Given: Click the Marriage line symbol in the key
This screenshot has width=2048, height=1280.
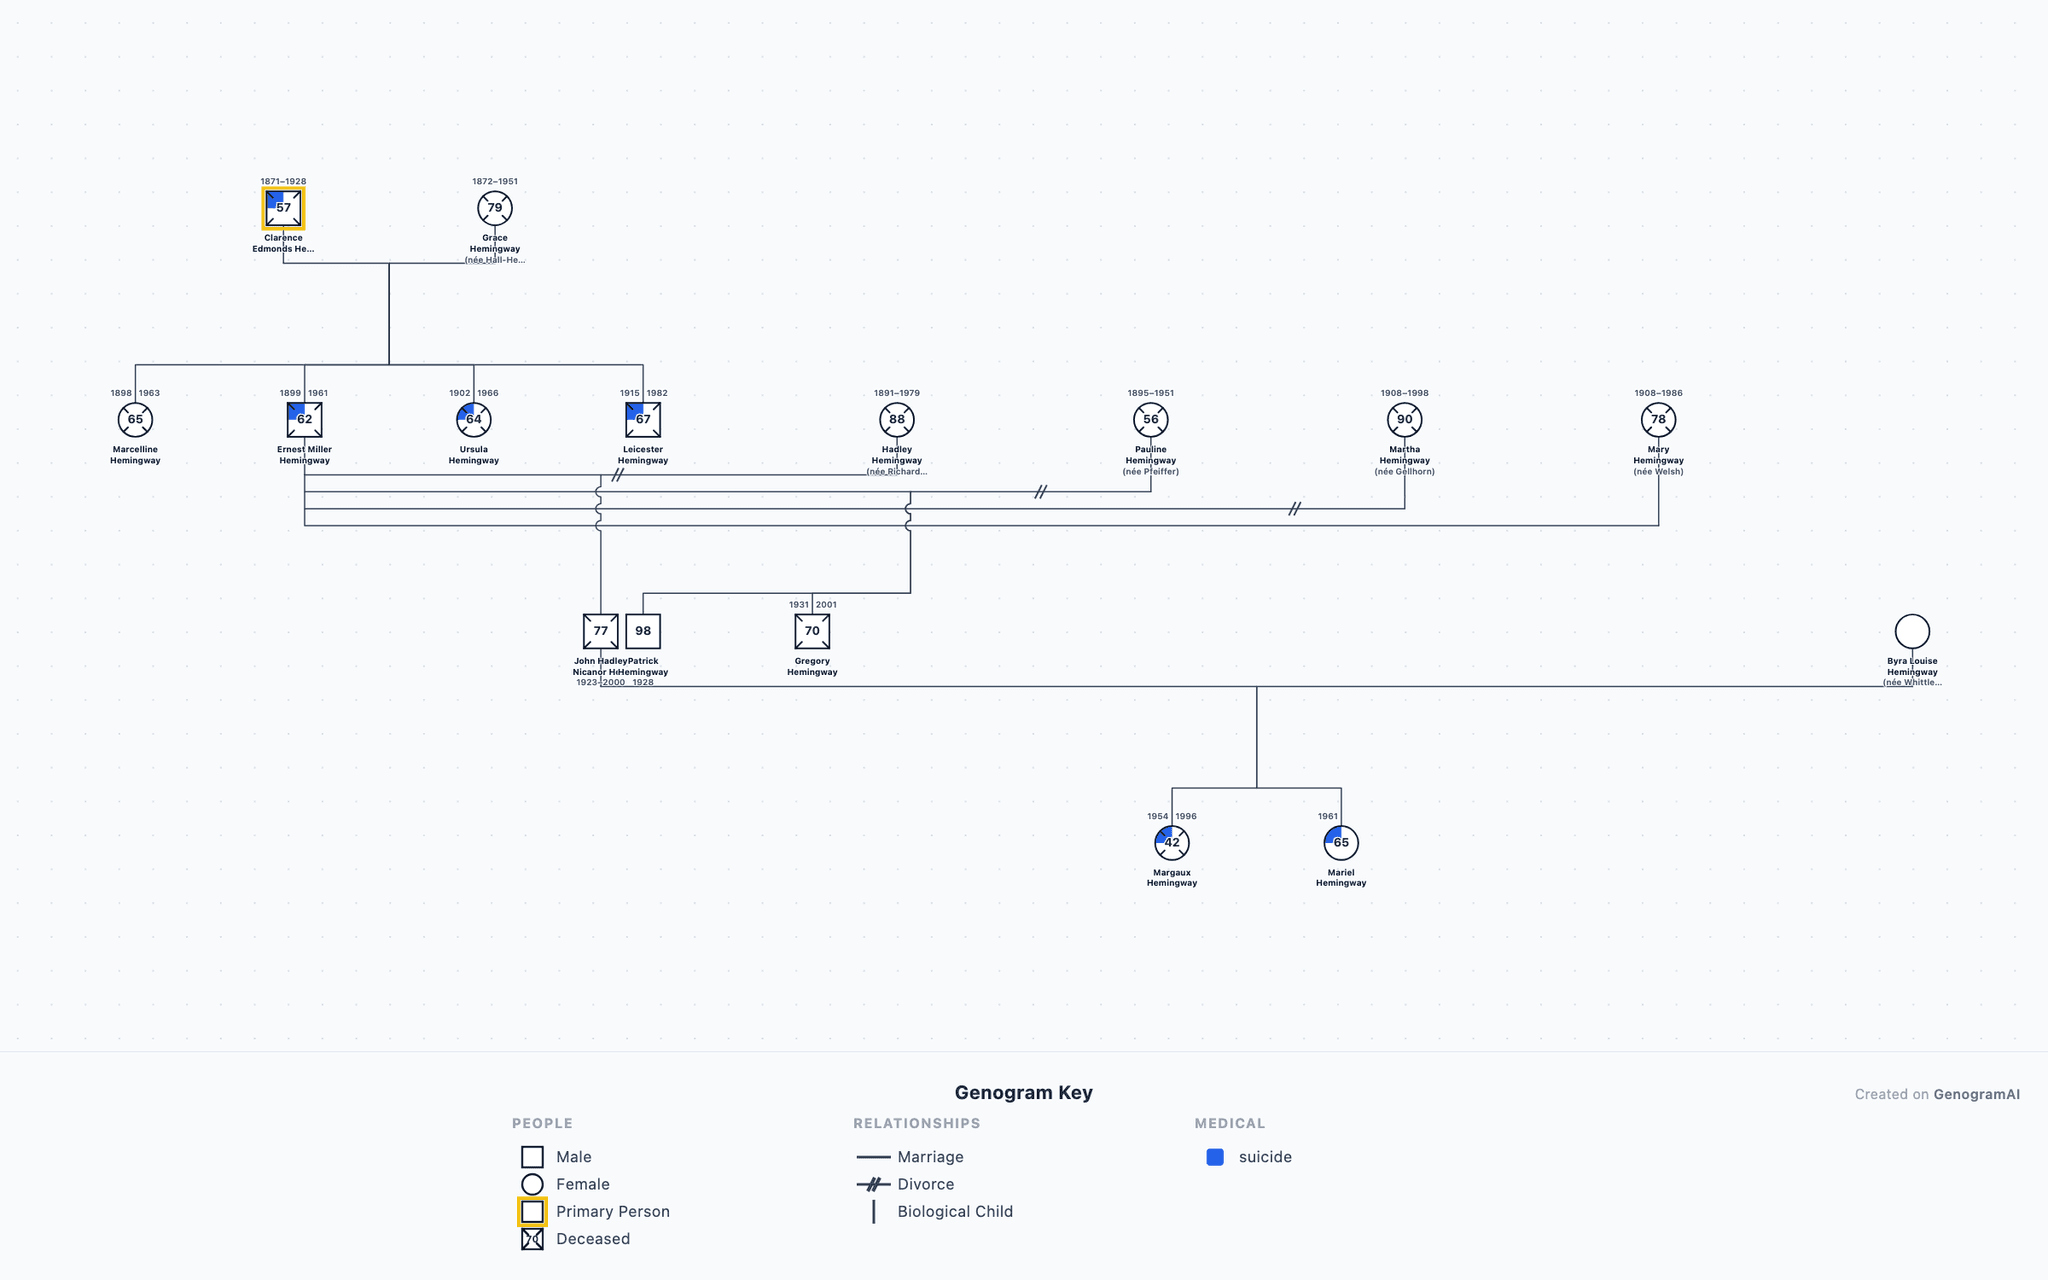Looking at the screenshot, I should 873,1157.
